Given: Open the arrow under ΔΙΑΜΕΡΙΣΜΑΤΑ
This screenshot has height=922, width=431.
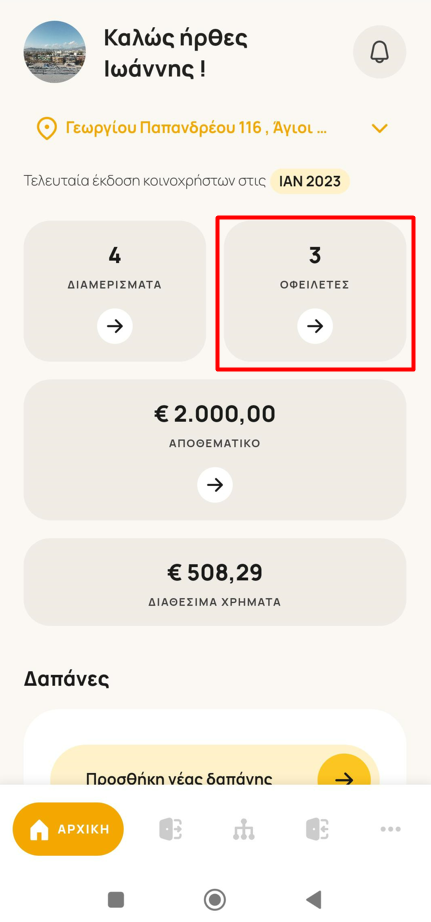Looking at the screenshot, I should click(115, 326).
